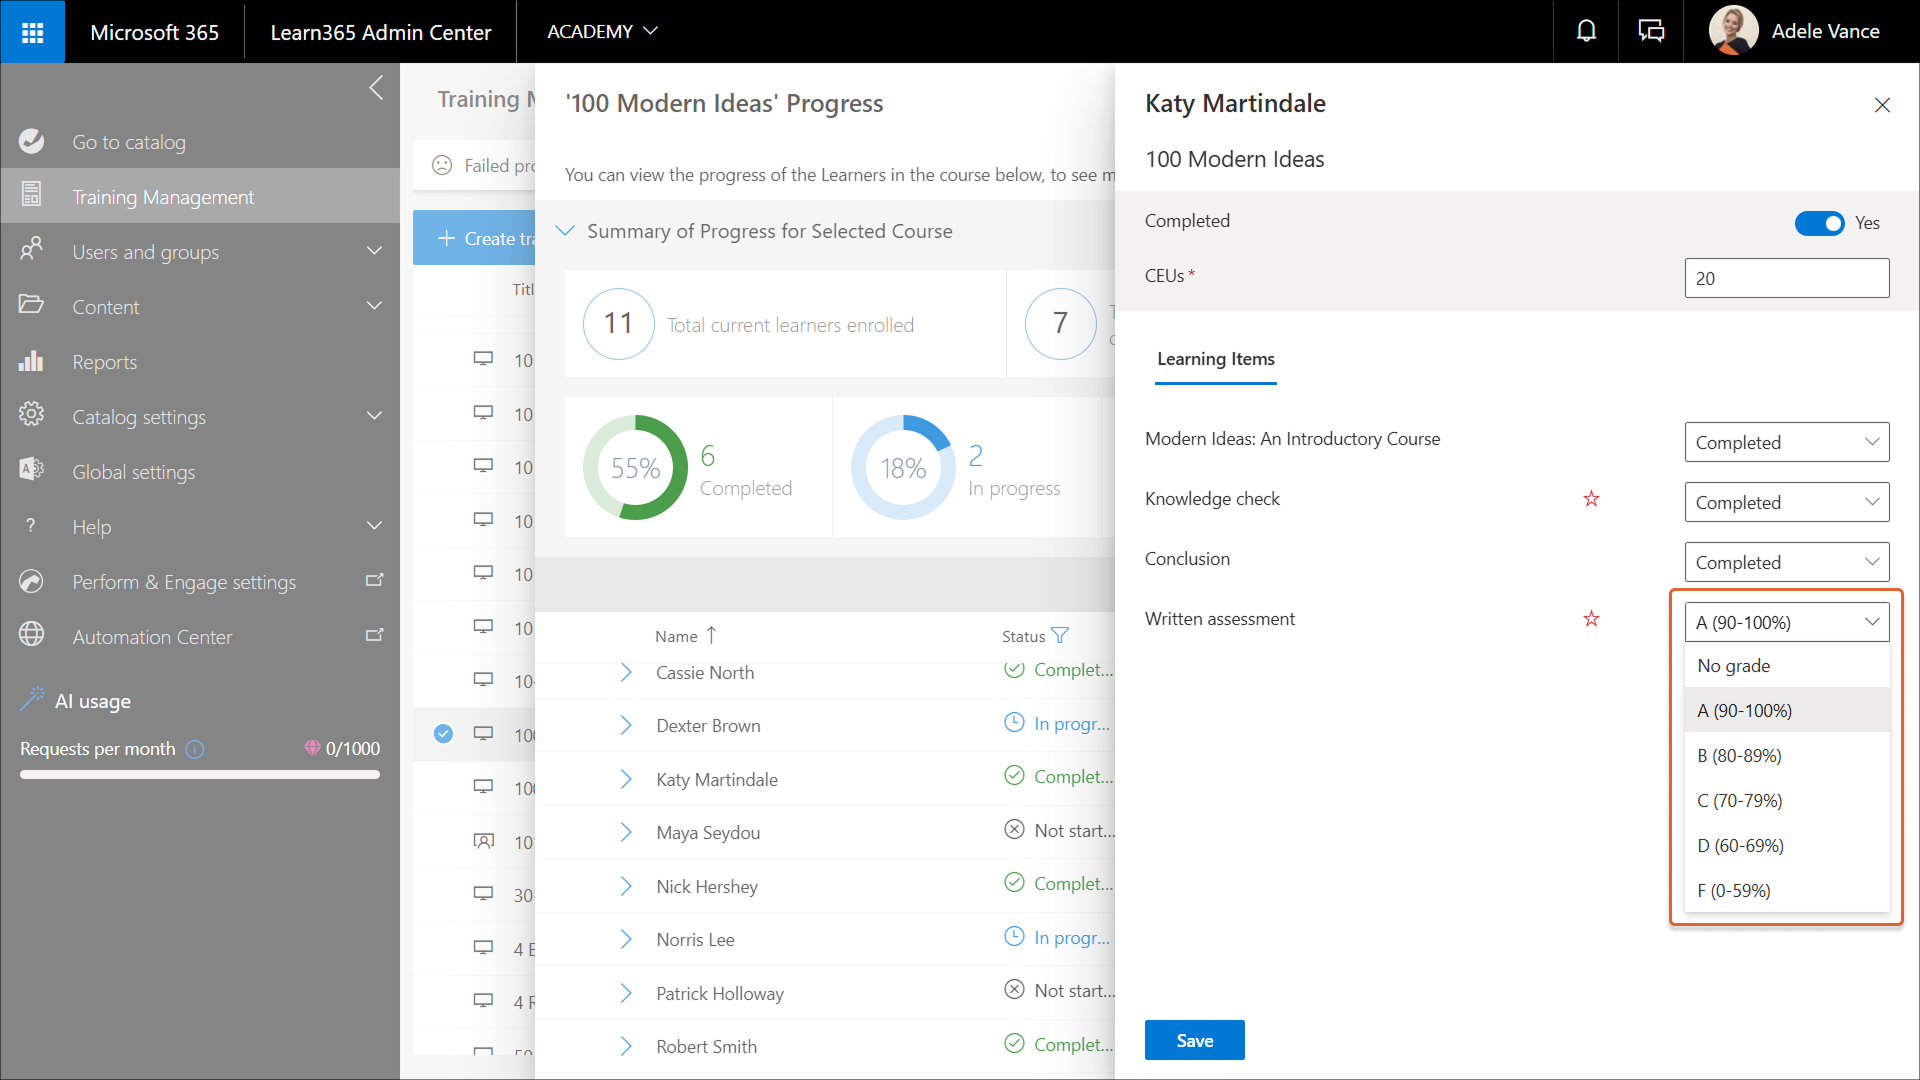Open Global settings in sidebar
Image resolution: width=1920 pixels, height=1080 pixels.
pos(133,472)
